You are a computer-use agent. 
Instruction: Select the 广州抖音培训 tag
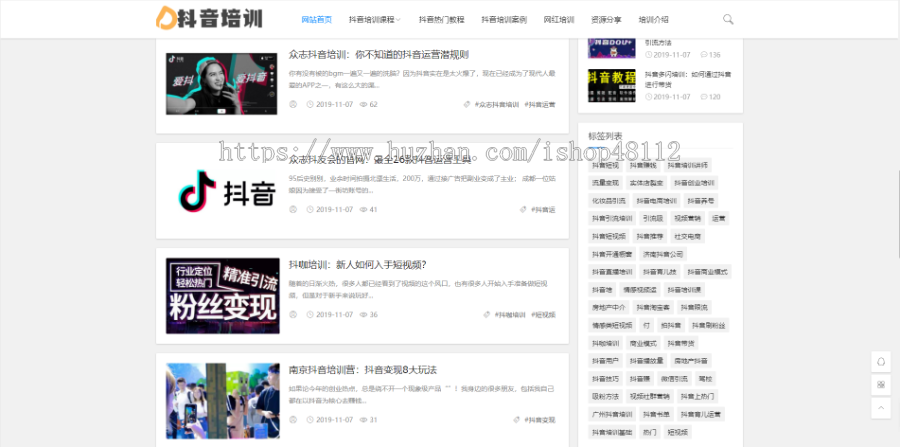point(612,414)
